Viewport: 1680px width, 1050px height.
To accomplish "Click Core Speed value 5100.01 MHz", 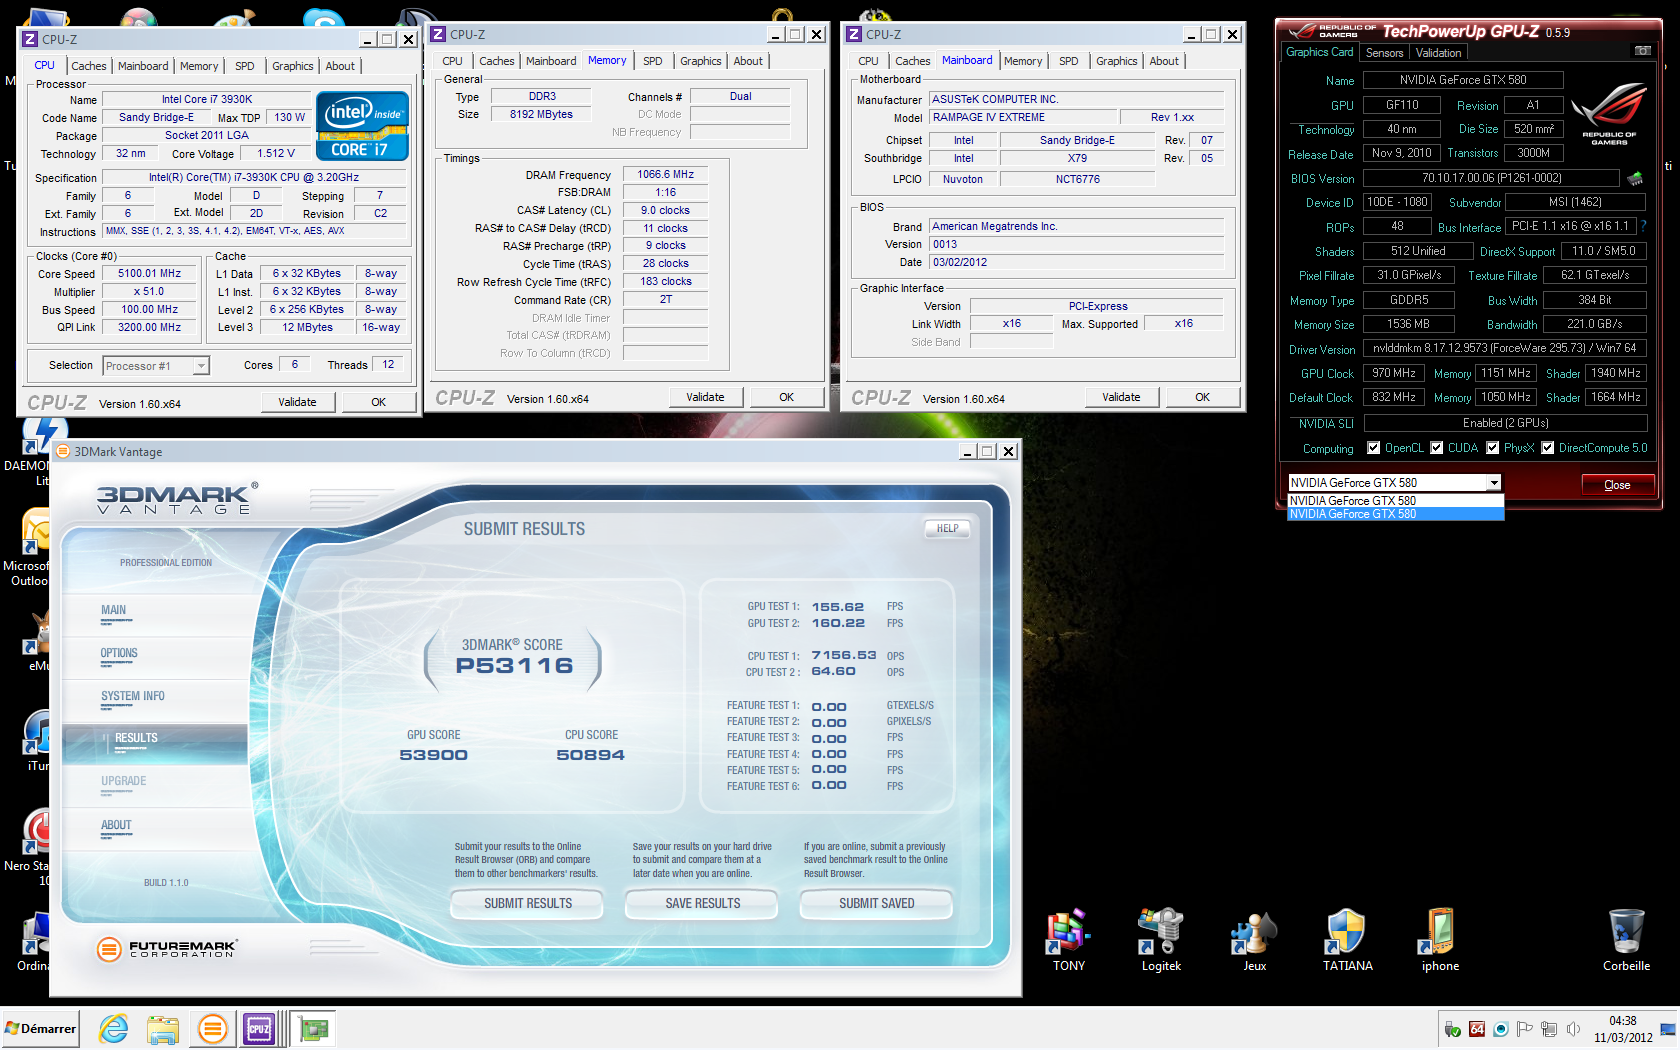I will (x=150, y=274).
